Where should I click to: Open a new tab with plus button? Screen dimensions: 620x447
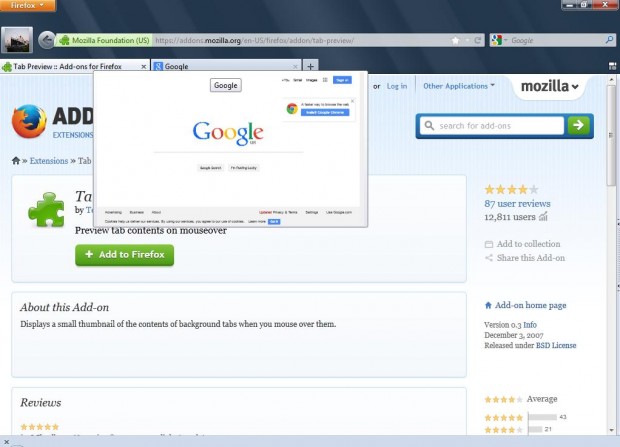(x=310, y=66)
